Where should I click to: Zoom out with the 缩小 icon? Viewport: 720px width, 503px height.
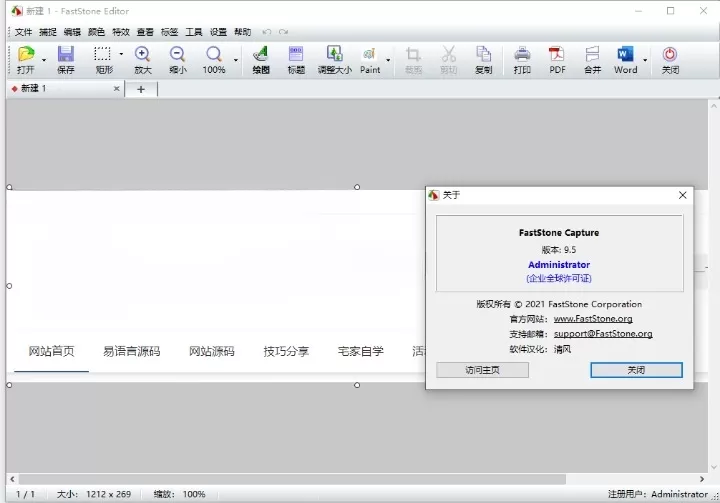178,60
